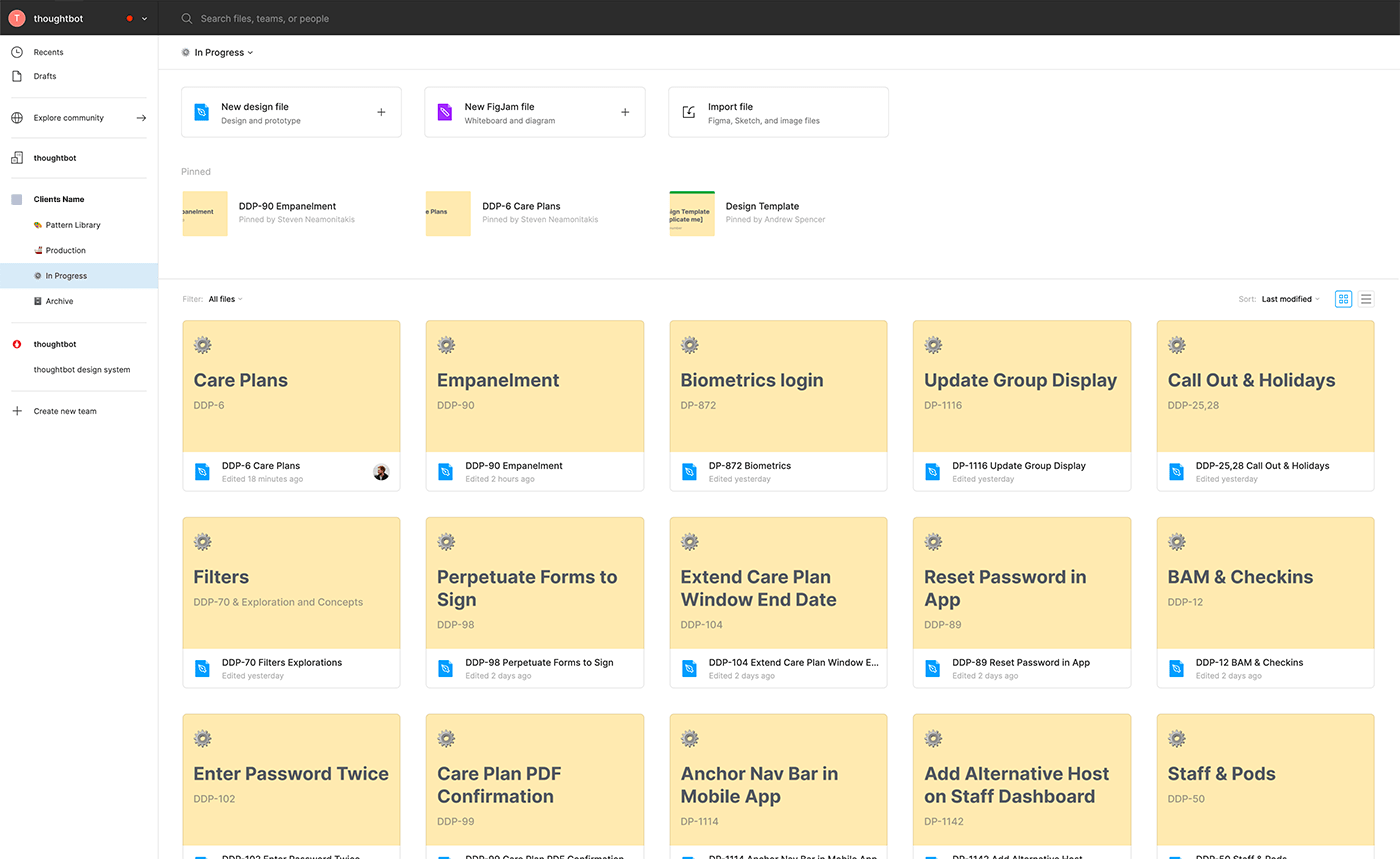Click plus icon on New FigJam file
The height and width of the screenshot is (859, 1400).
click(x=625, y=112)
